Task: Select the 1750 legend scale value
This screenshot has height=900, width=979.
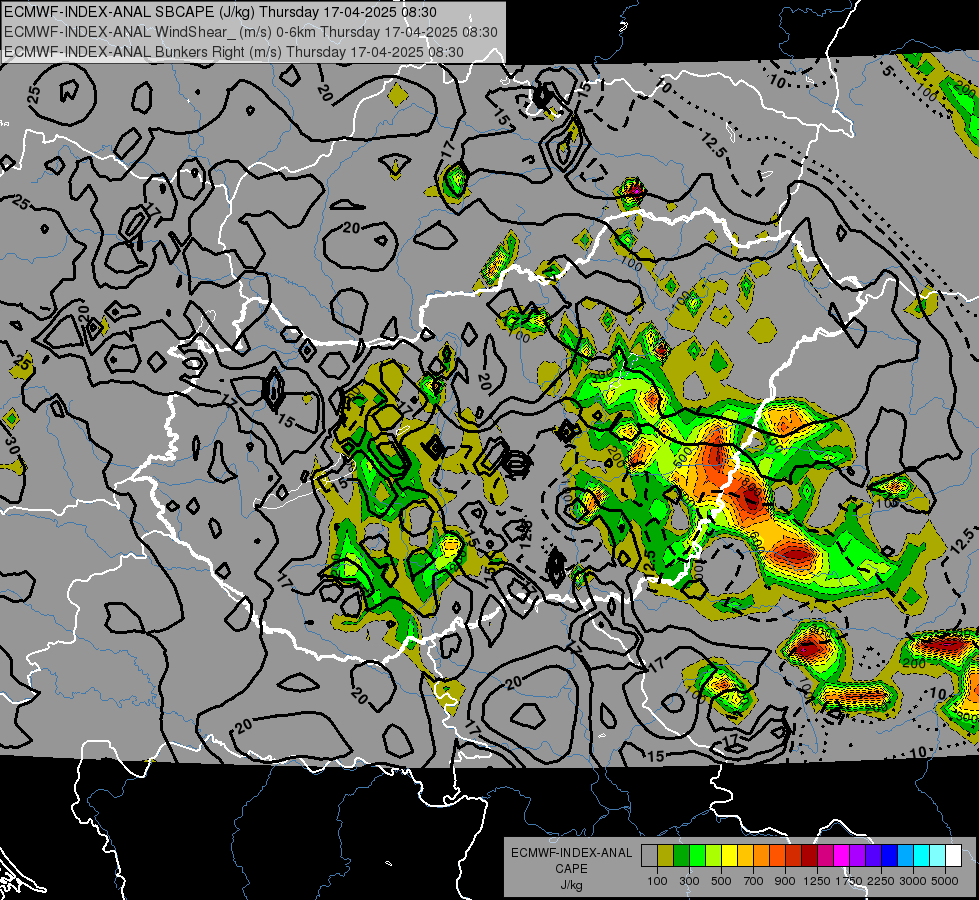Action: tap(849, 881)
